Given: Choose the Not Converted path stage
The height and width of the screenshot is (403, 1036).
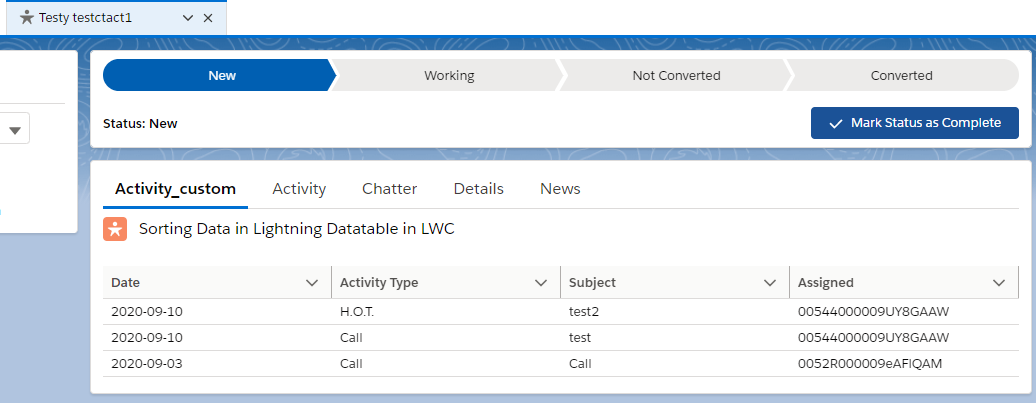Looking at the screenshot, I should 676,75.
